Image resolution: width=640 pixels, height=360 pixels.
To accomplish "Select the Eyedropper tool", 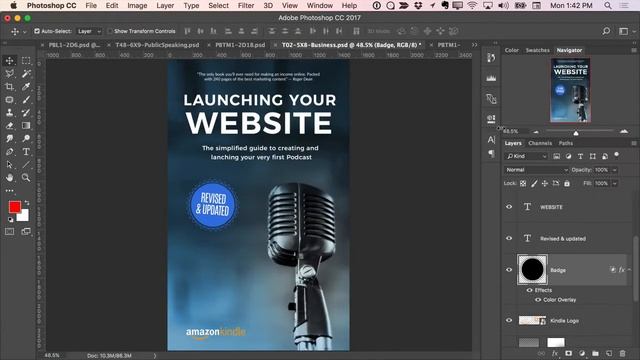I will 26,87.
